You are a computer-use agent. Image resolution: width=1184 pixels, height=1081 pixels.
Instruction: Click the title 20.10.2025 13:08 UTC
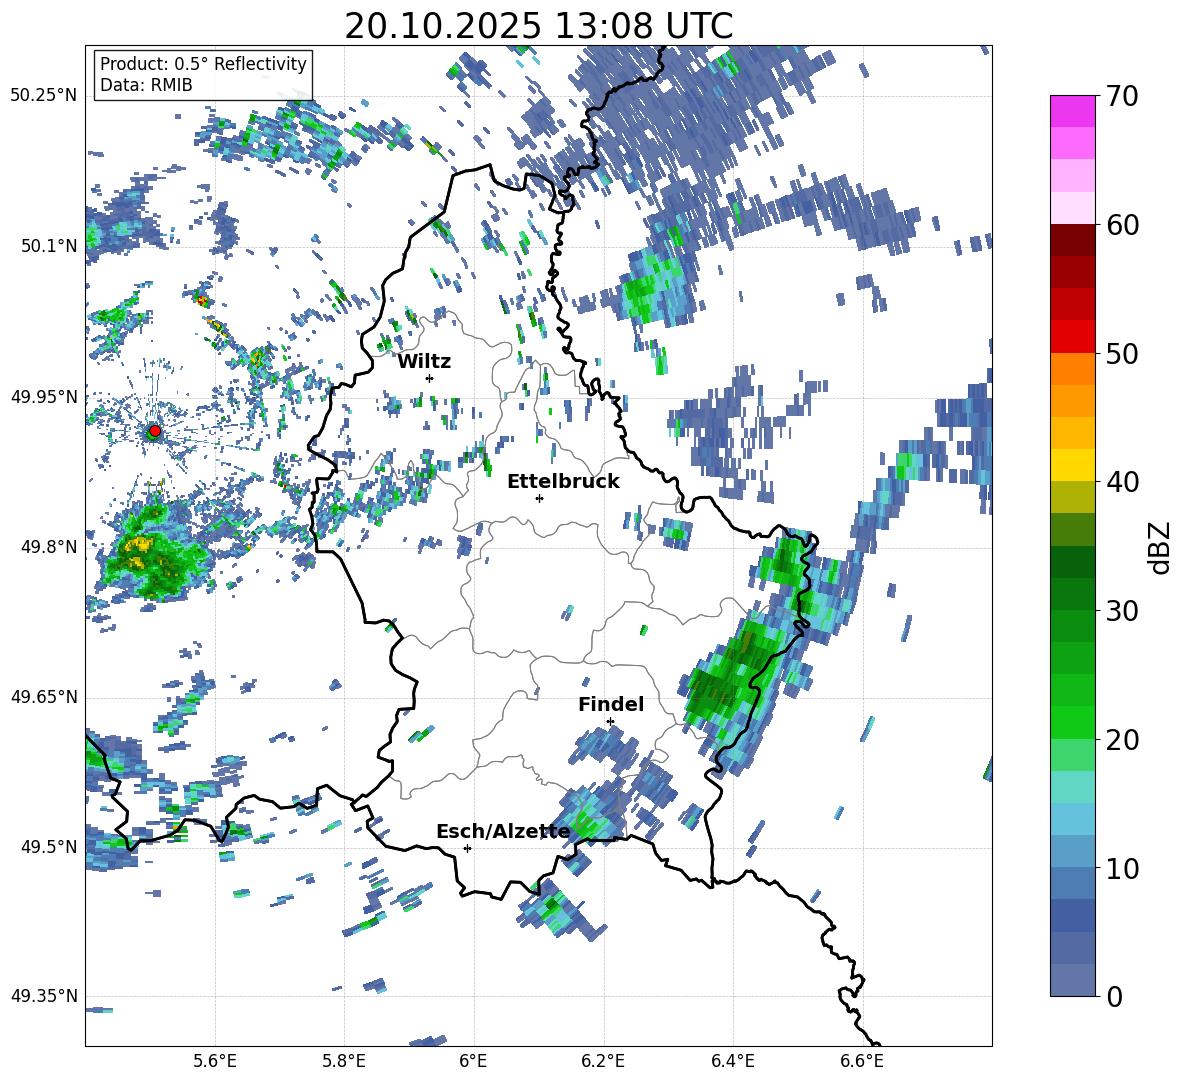pyautogui.click(x=538, y=26)
